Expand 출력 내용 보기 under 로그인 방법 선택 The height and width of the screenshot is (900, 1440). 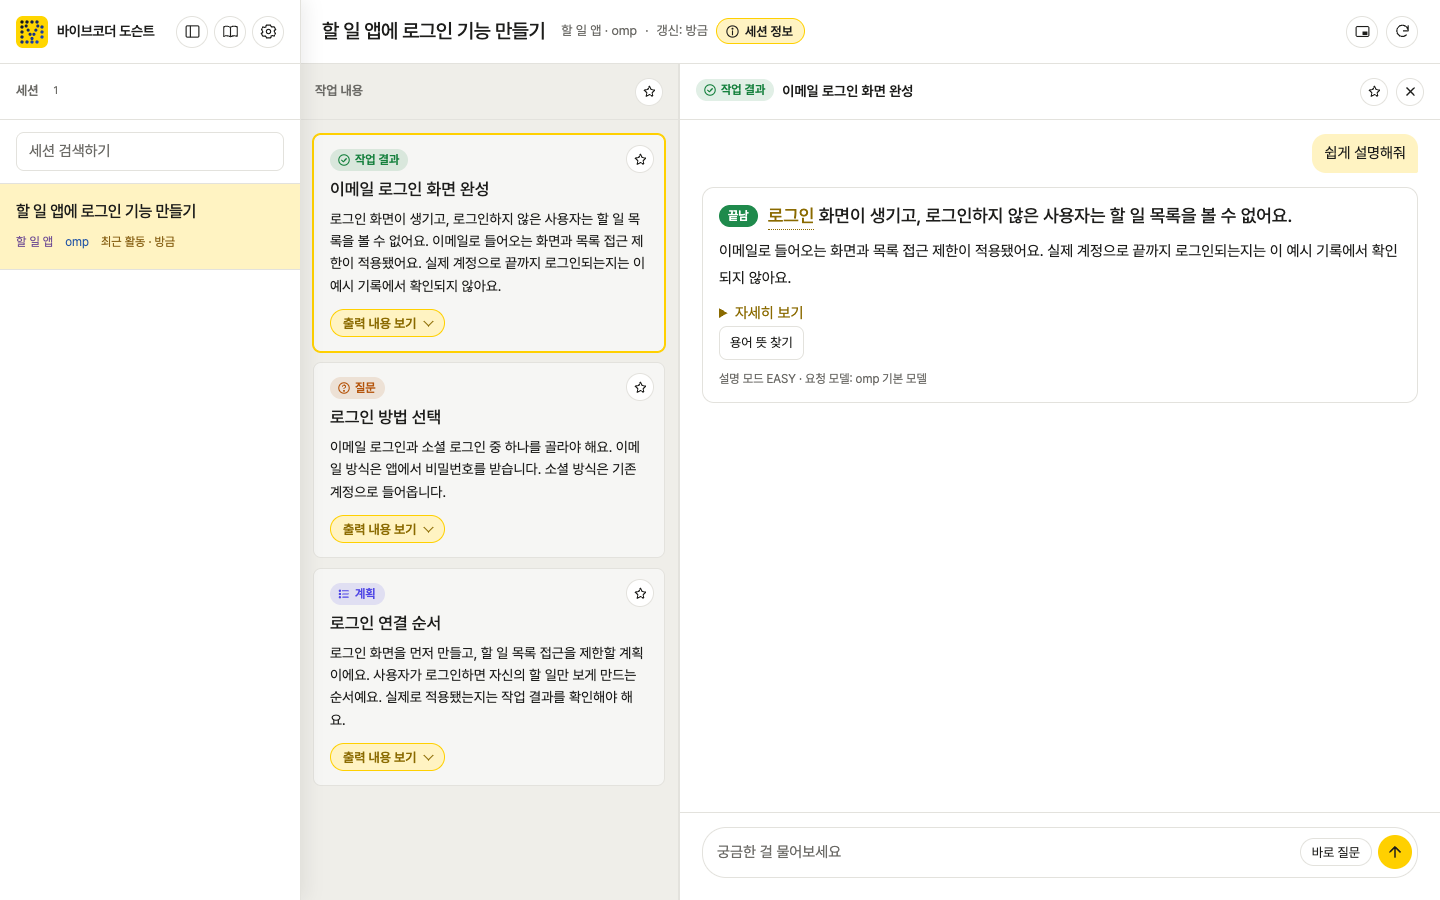coord(387,530)
